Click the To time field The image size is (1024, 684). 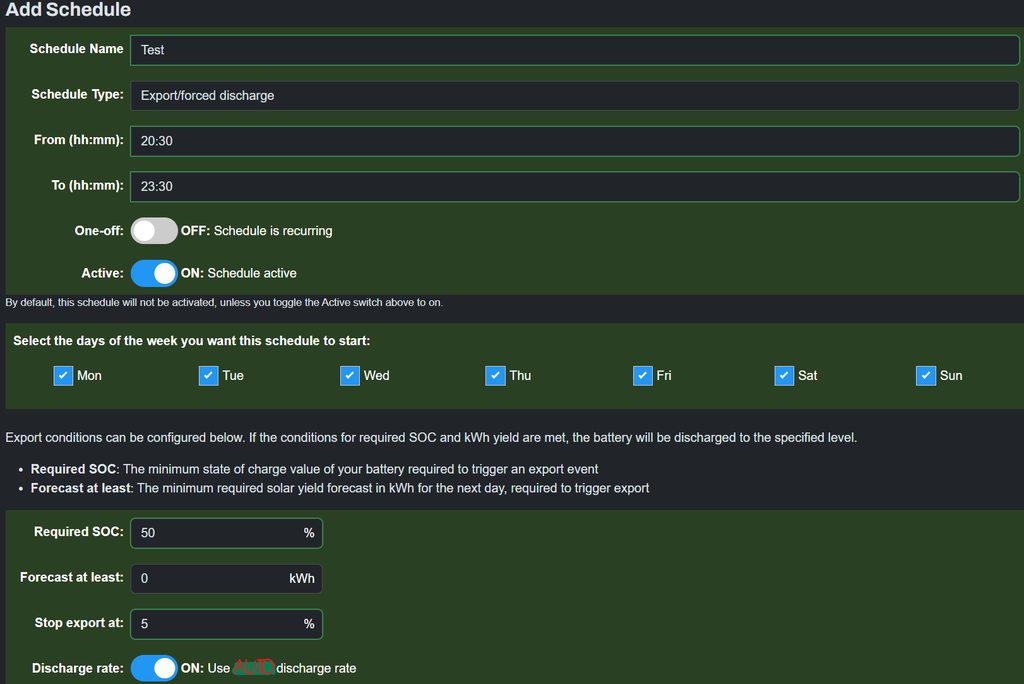click(574, 186)
